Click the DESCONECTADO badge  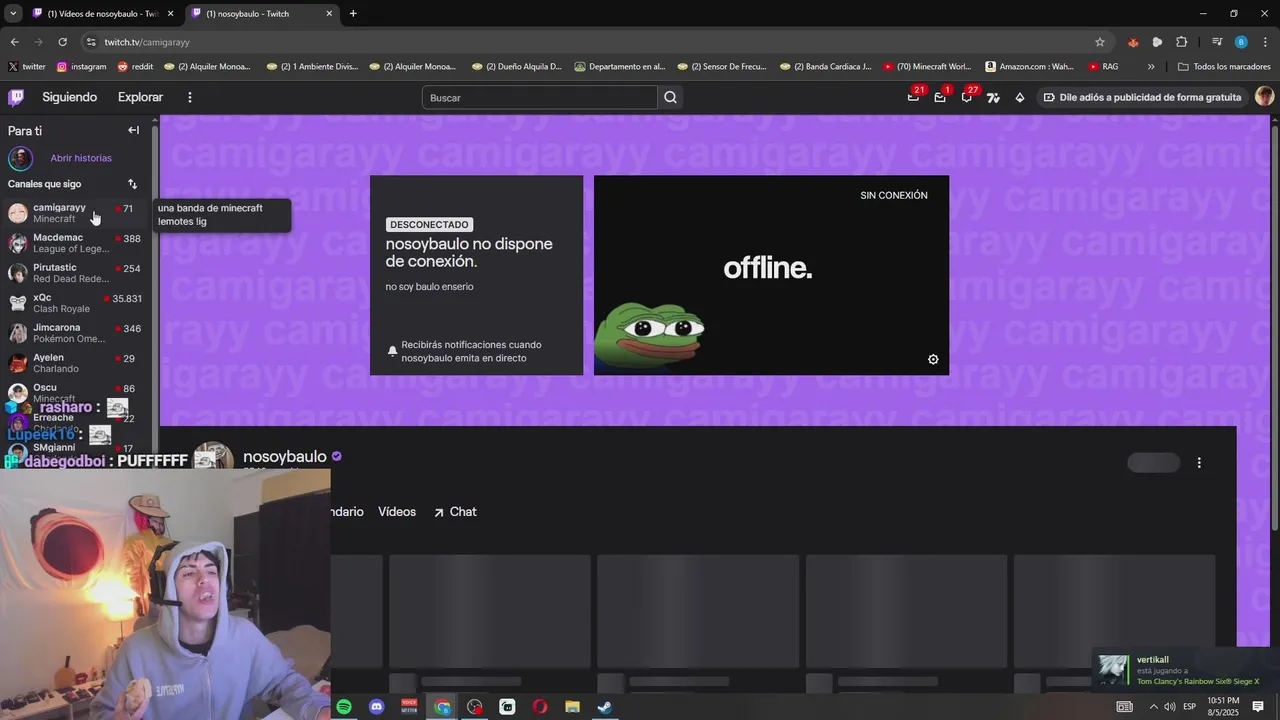(x=429, y=225)
